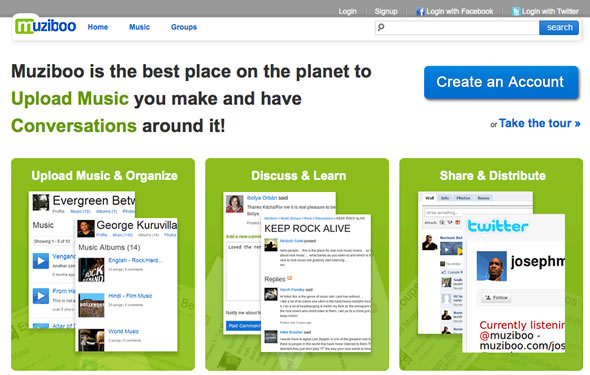Click the blue search button
Viewport: 590px width, 375px height.
(x=559, y=27)
